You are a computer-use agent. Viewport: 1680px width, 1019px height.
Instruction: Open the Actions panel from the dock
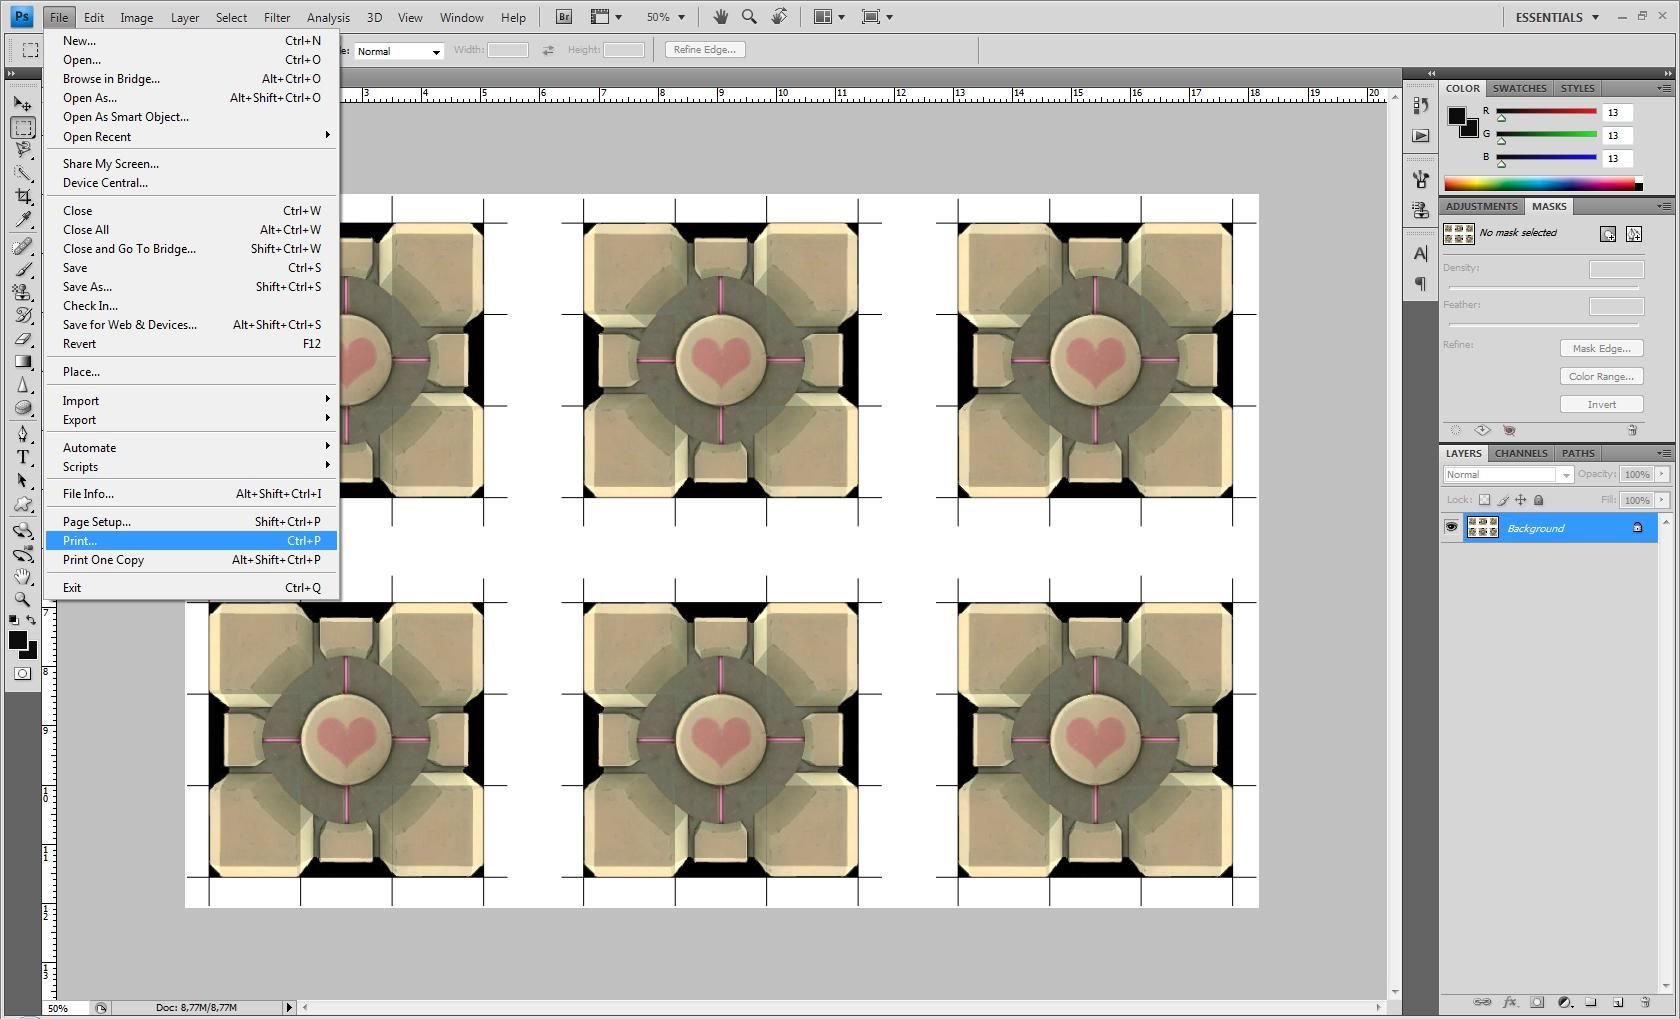(x=1421, y=135)
